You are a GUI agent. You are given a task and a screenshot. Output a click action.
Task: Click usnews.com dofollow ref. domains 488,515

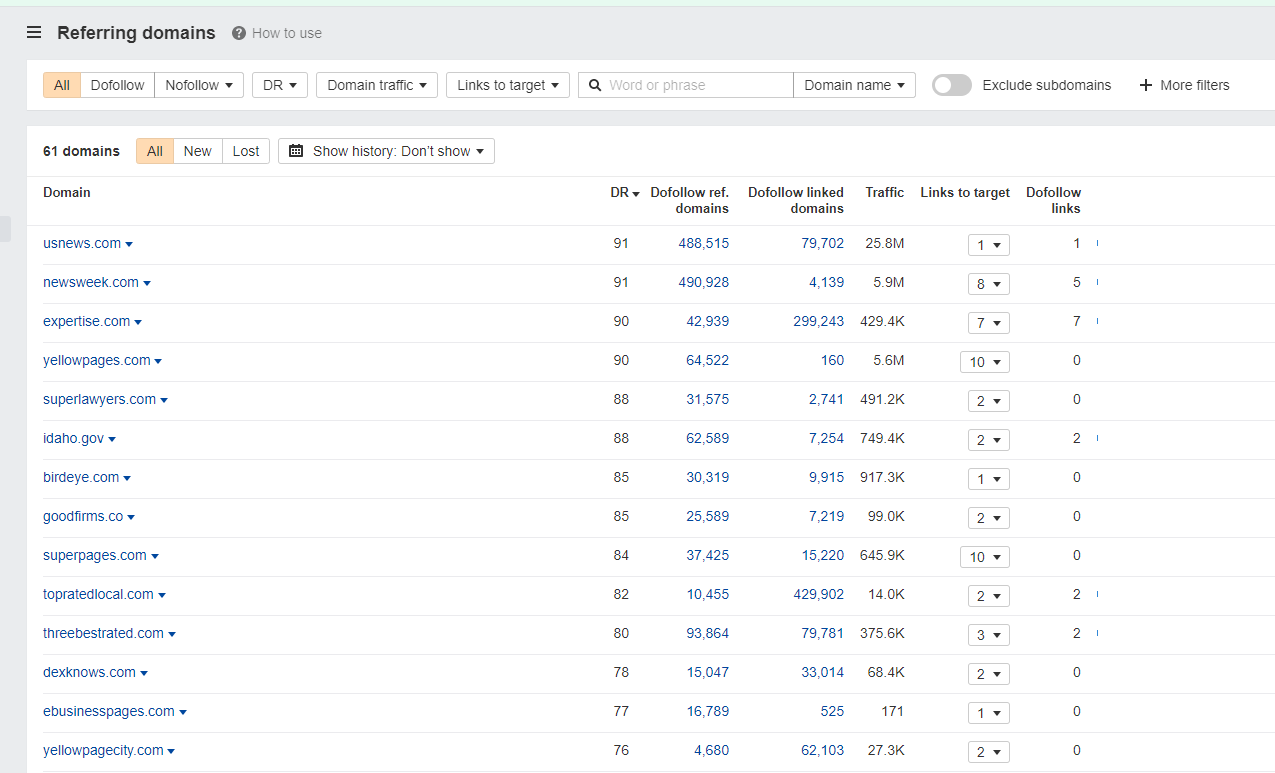[703, 243]
